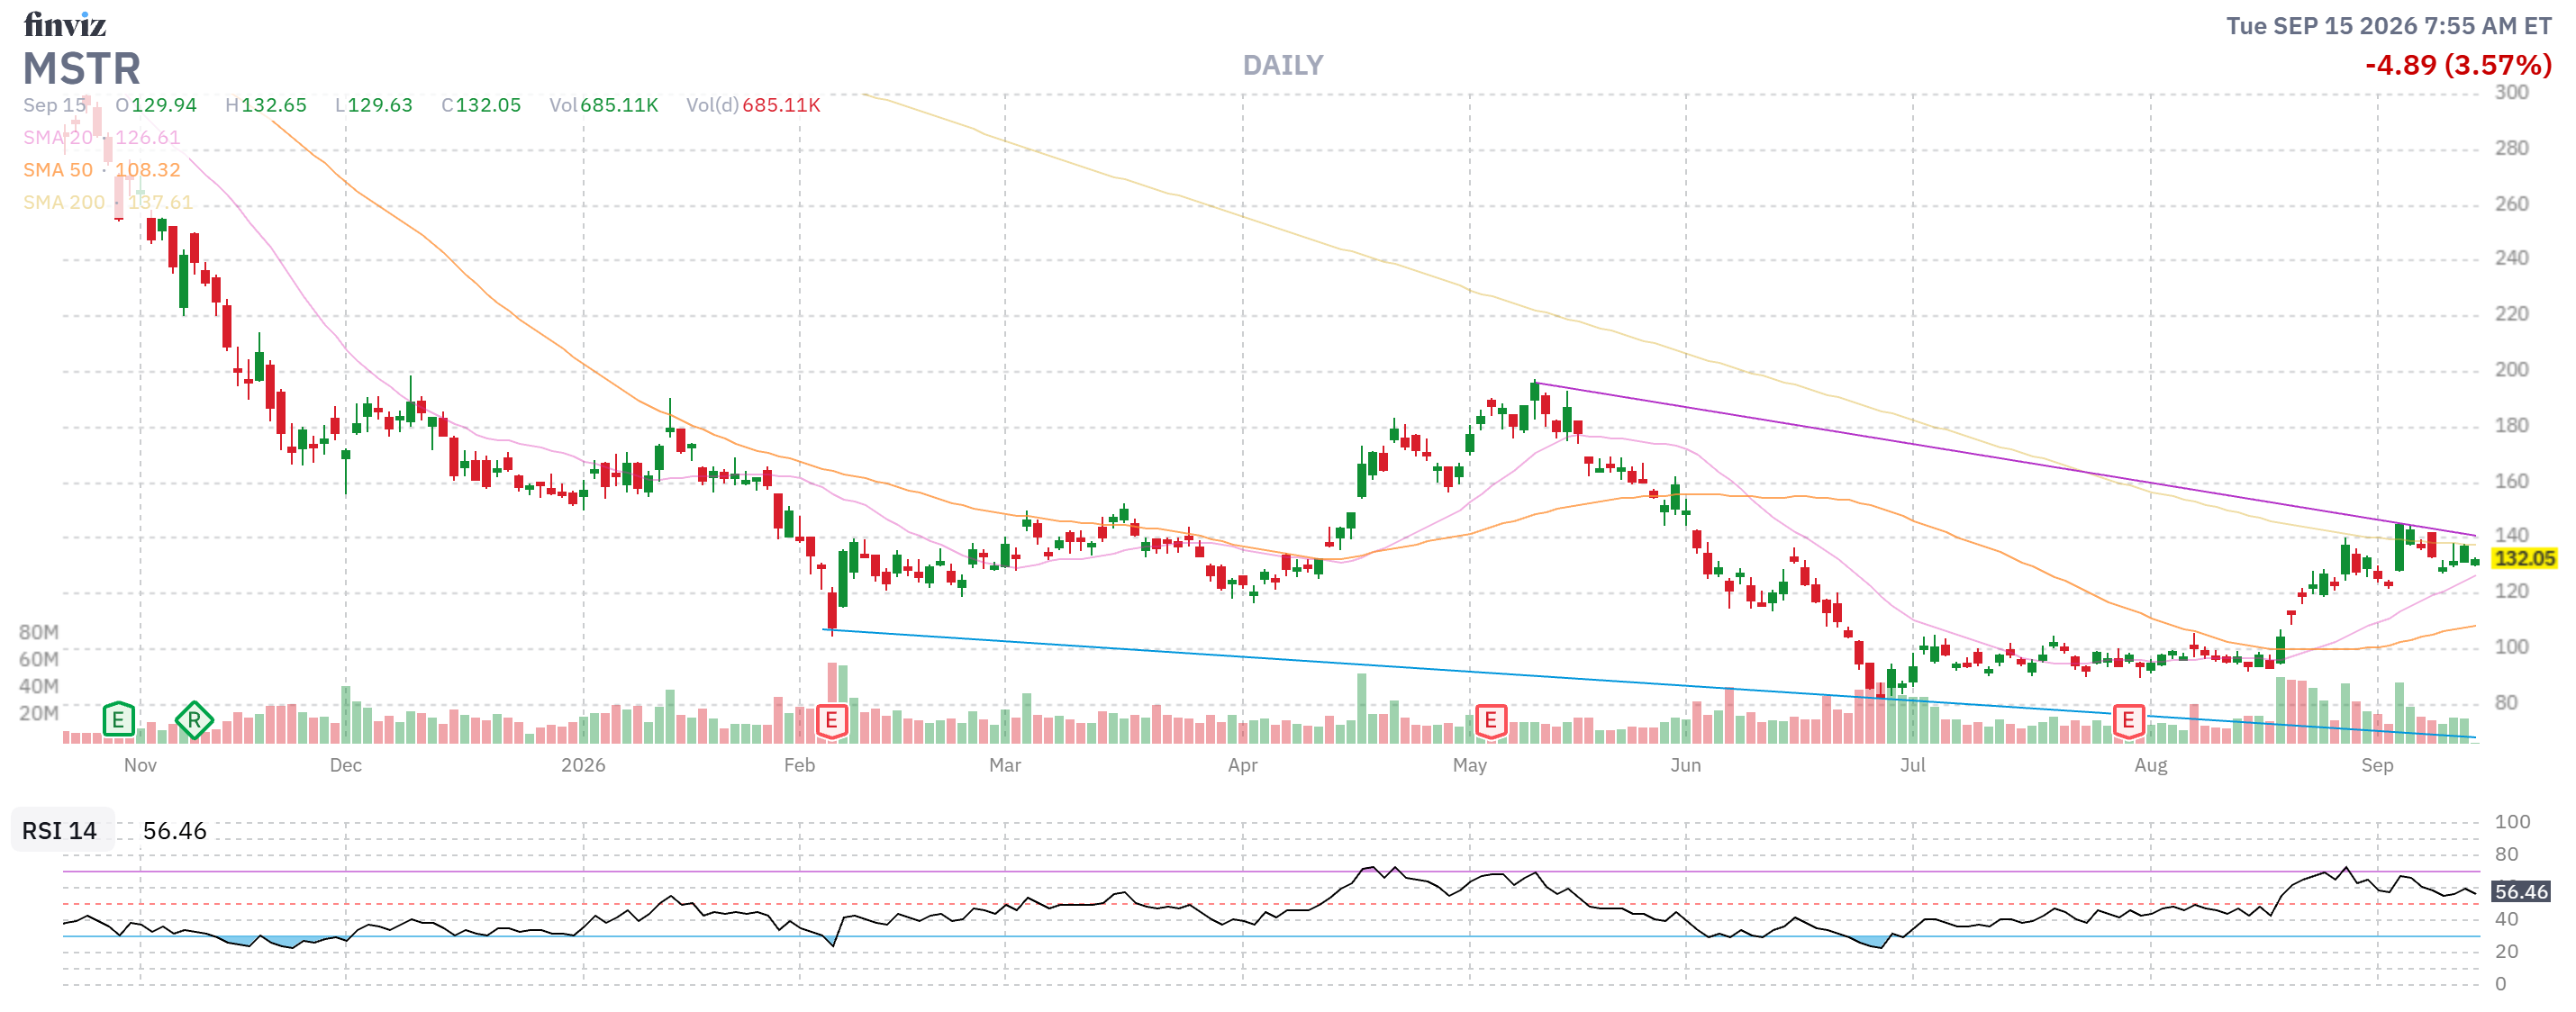Click the Apr label on the time axis
This screenshot has height=1012, width=2576.
(1243, 765)
